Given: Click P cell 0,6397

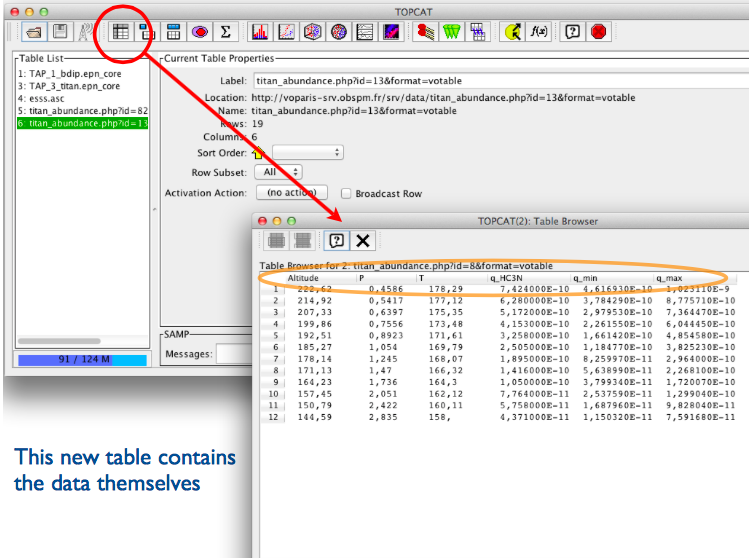Looking at the screenshot, I should click(x=386, y=312).
